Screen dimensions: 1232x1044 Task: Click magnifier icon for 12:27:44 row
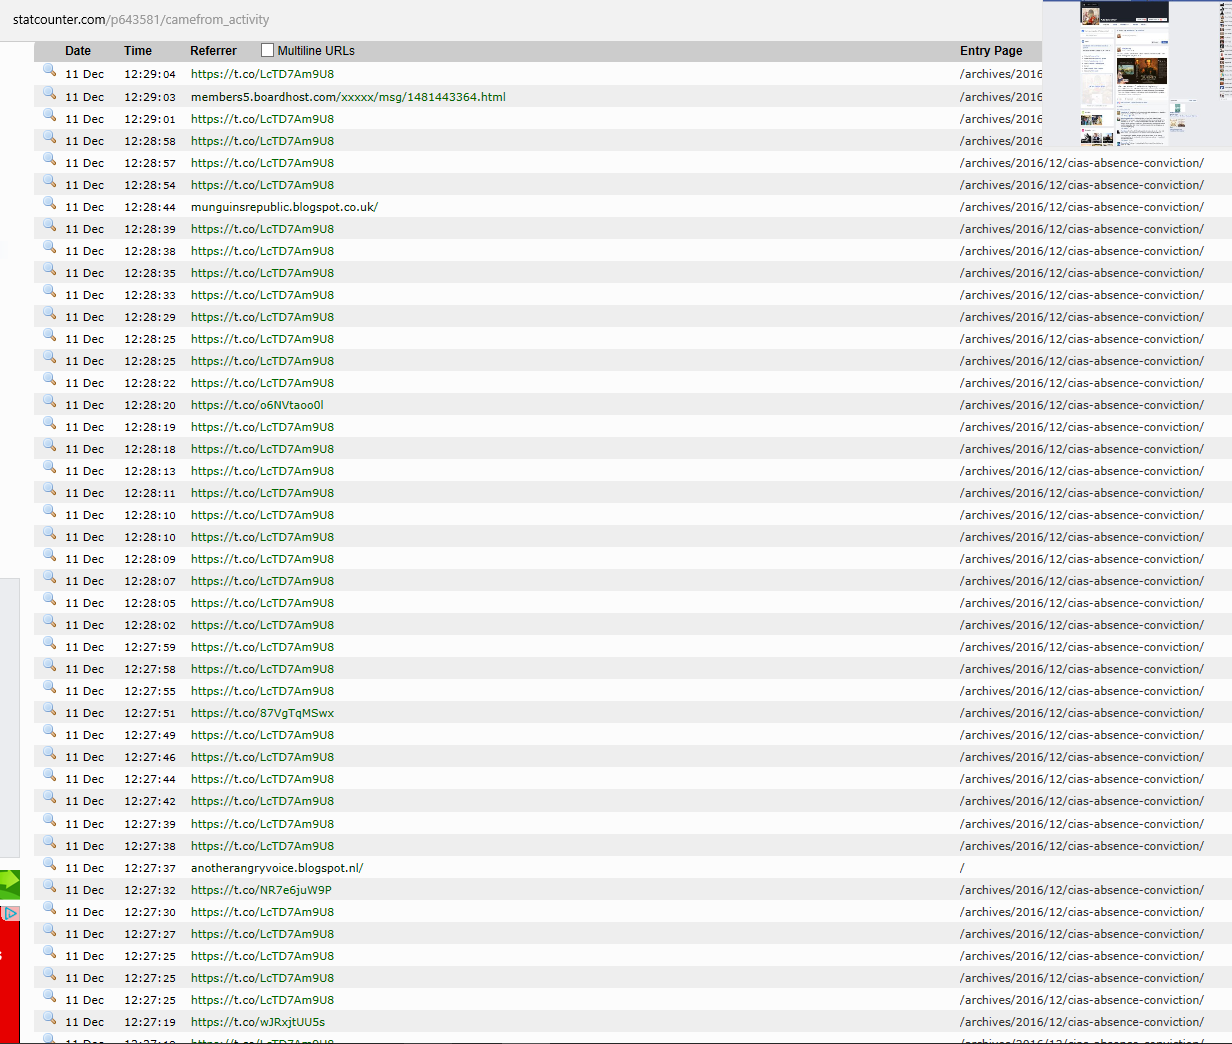(x=49, y=776)
